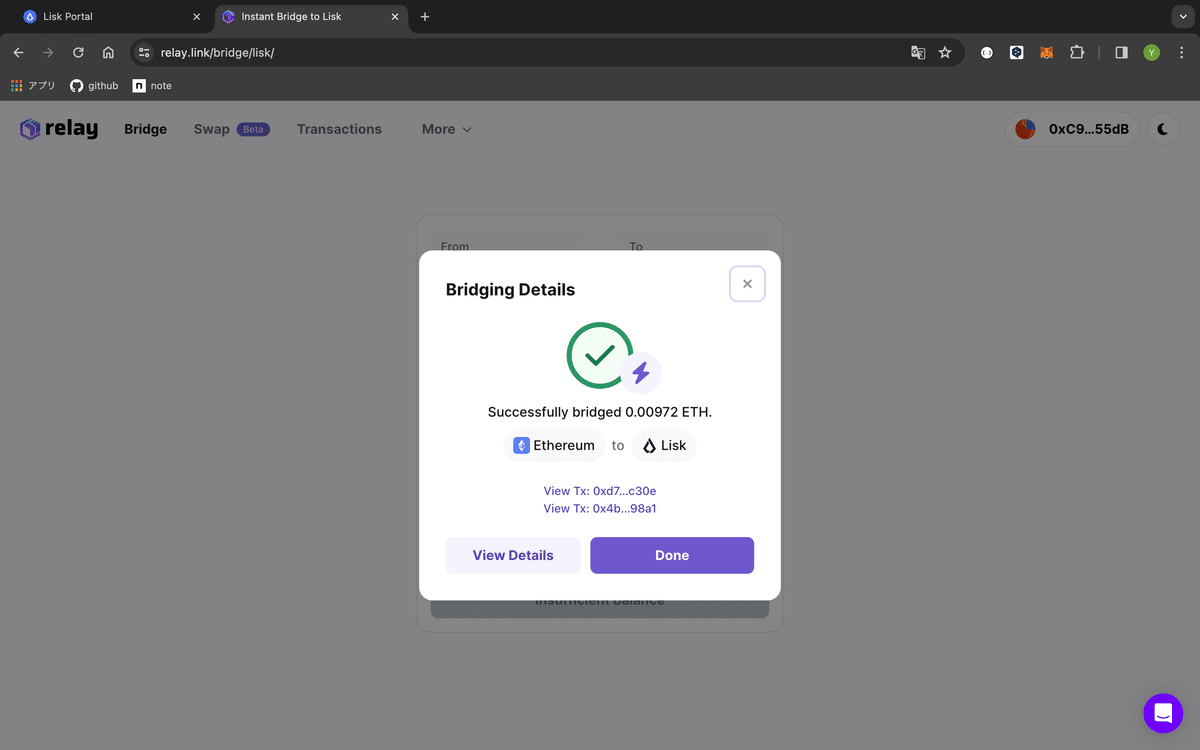Open the extensions puzzle menu
Image resolution: width=1200 pixels, height=750 pixels.
point(1077,52)
